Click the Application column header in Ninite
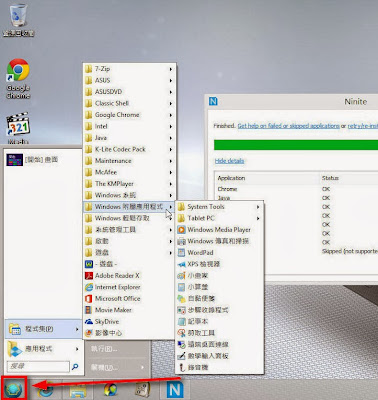The width and height of the screenshot is (378, 400). click(x=231, y=178)
